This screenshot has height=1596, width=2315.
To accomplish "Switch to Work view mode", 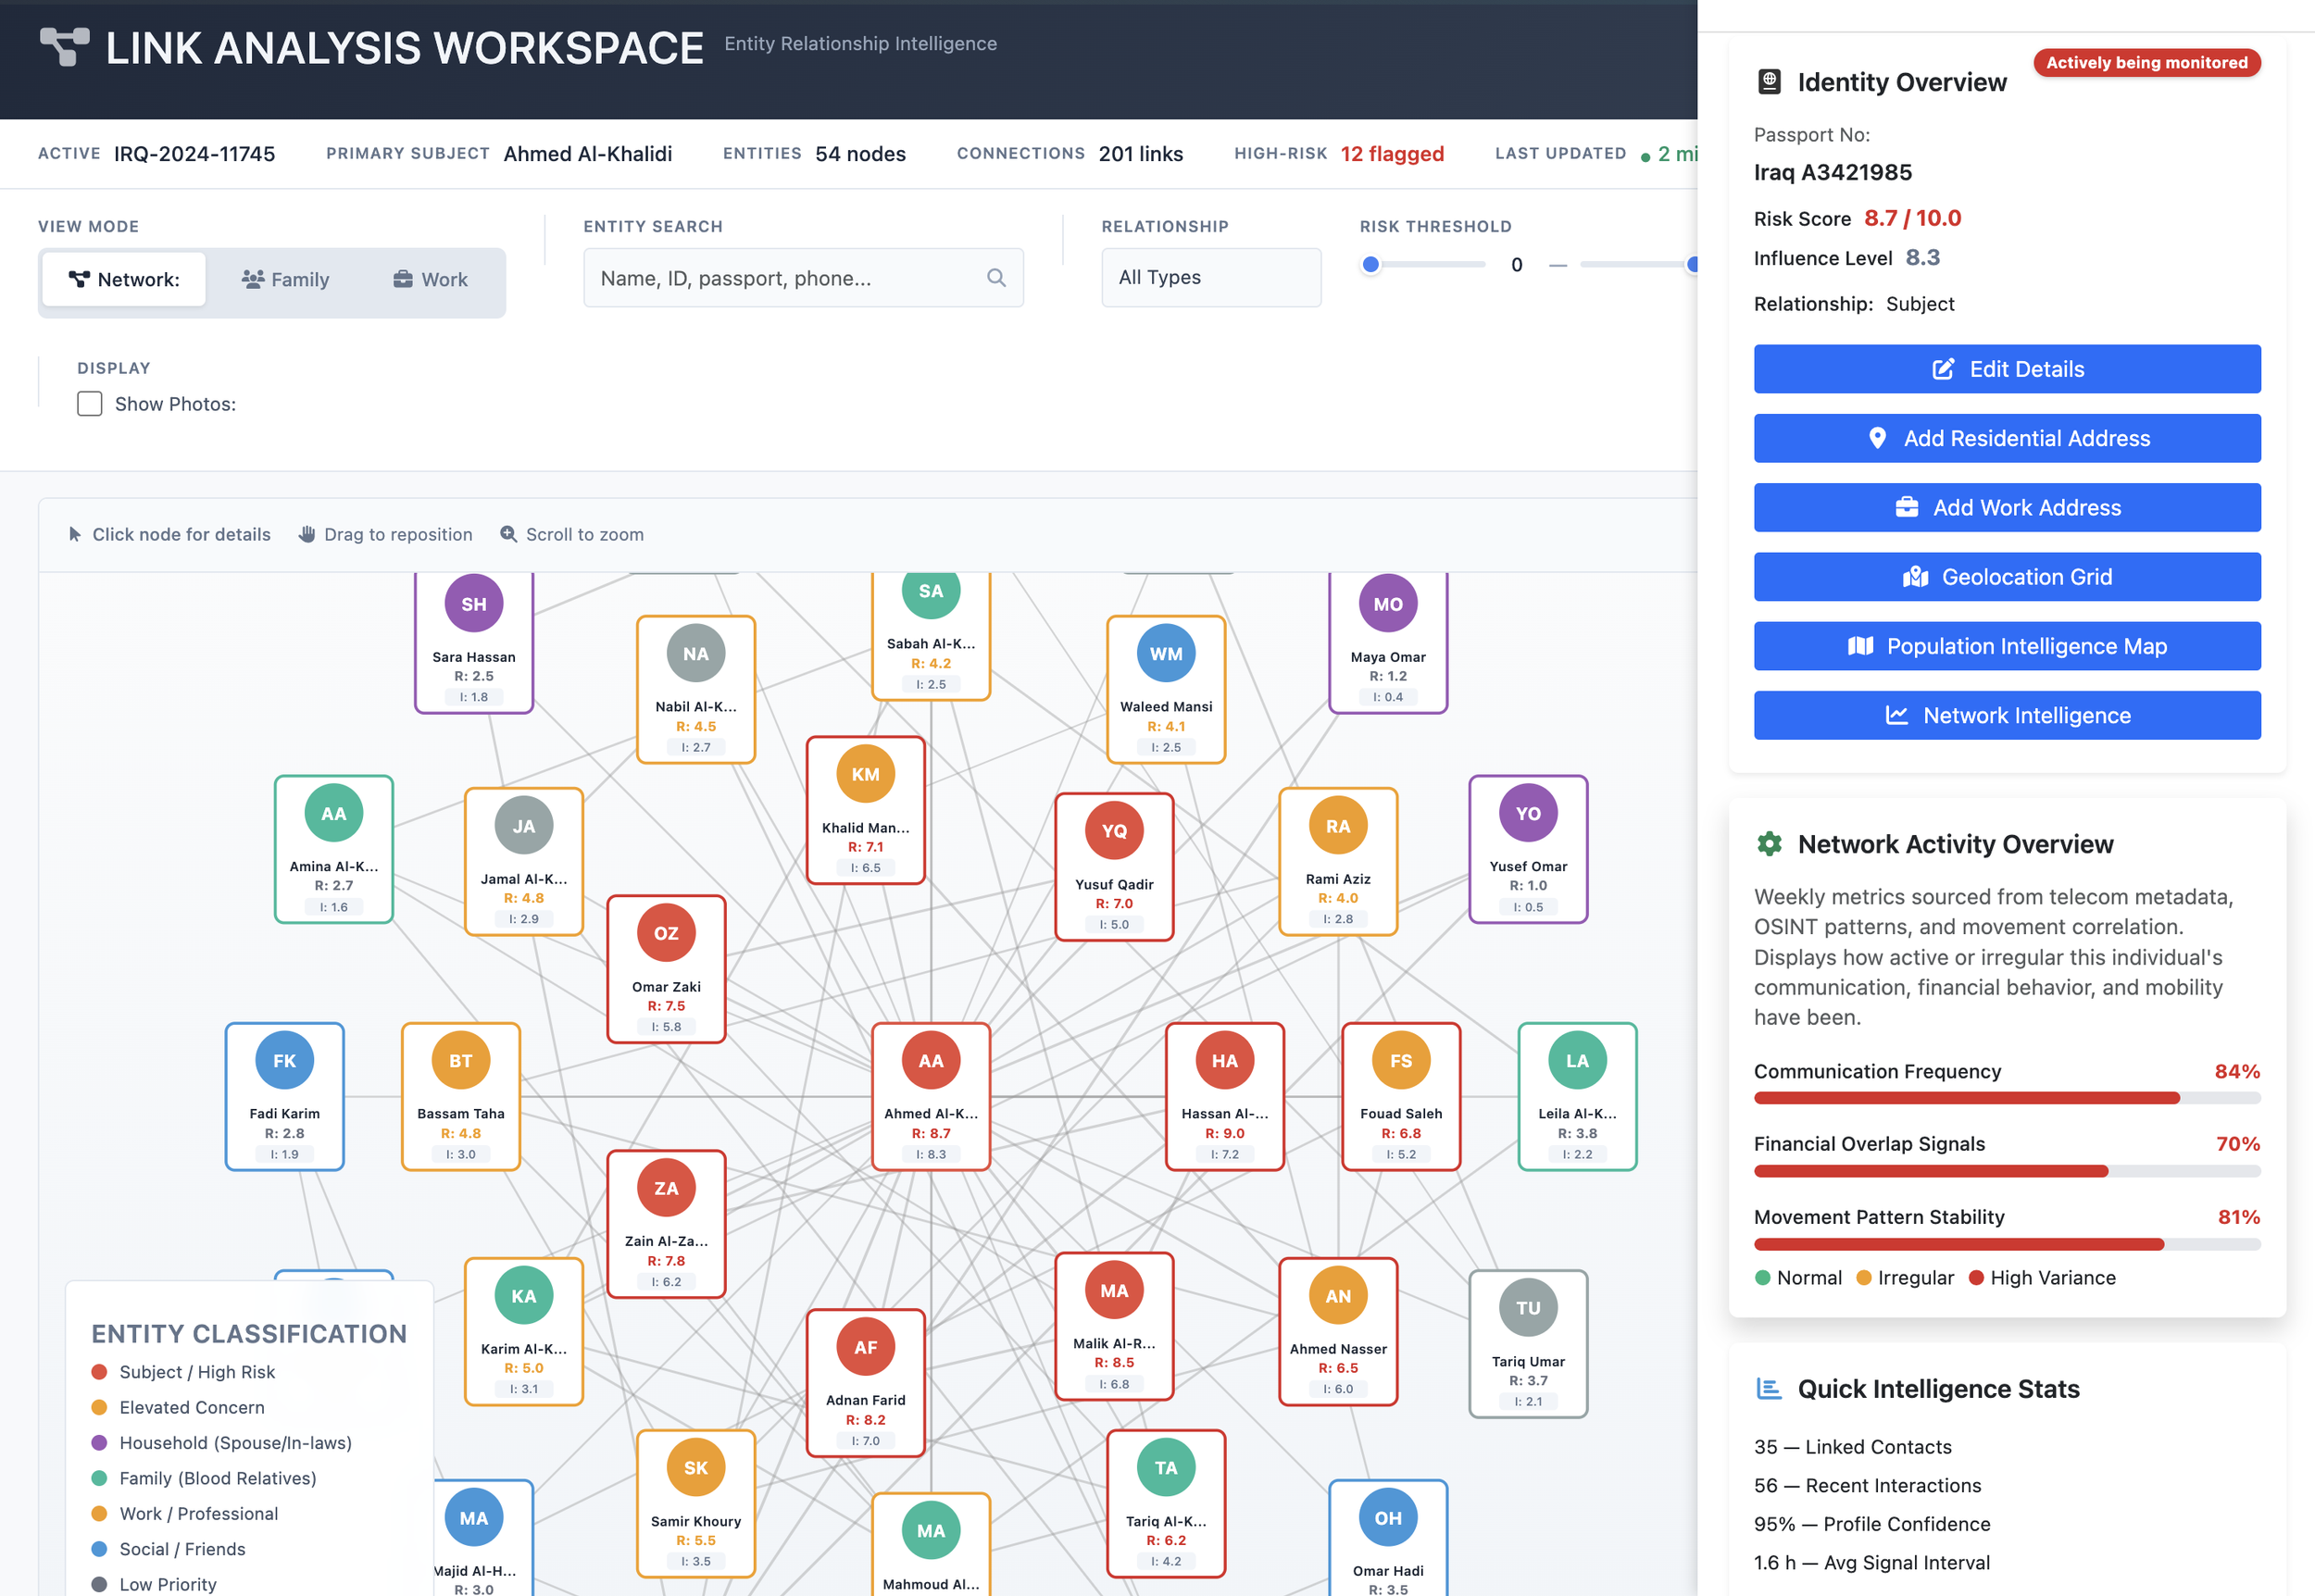I will (x=430, y=280).
